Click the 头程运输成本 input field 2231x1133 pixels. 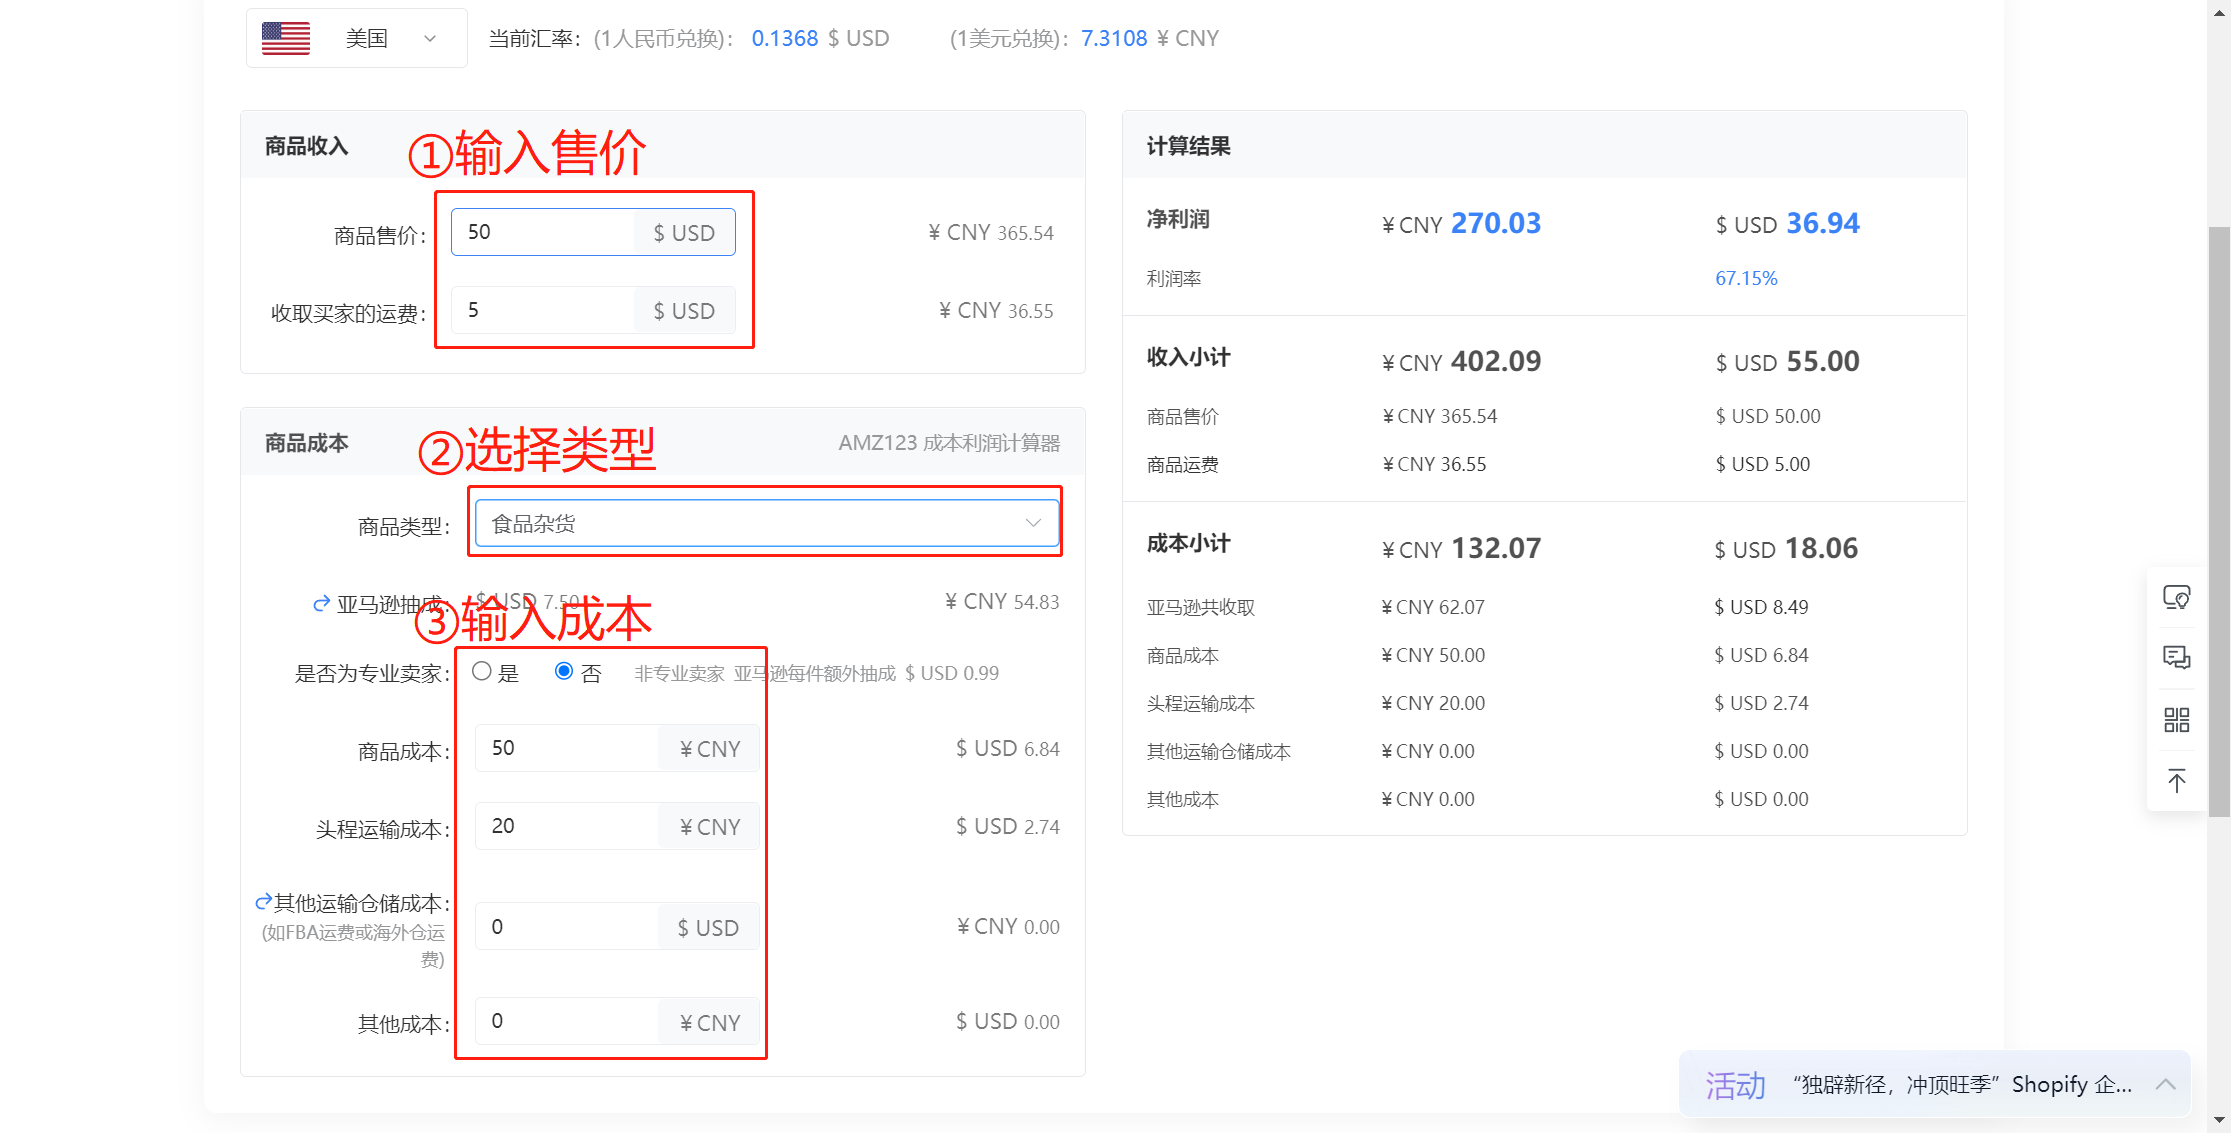coord(567,826)
